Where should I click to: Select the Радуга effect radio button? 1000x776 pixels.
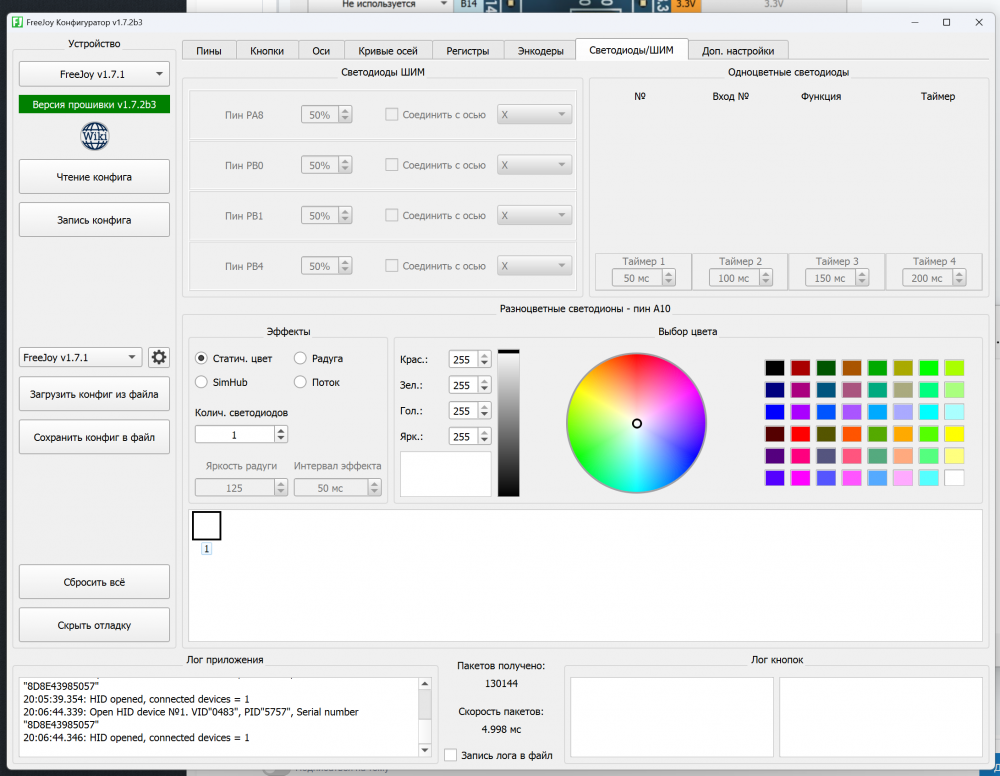click(301, 358)
